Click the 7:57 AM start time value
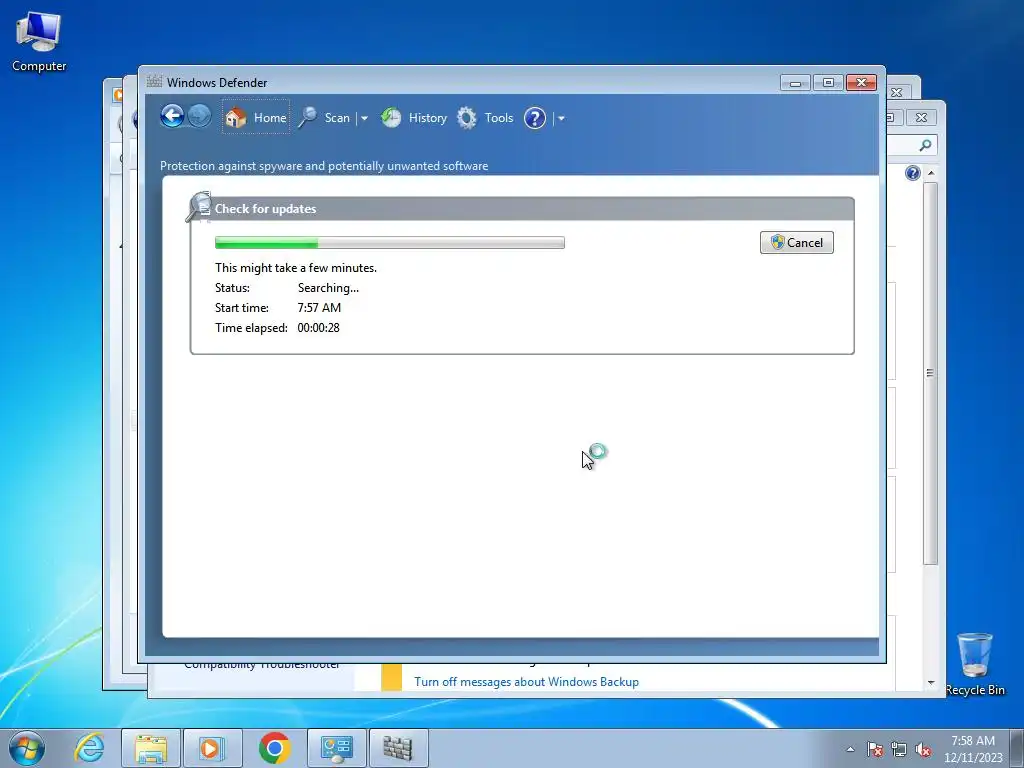The height and width of the screenshot is (768, 1024). pyautogui.click(x=319, y=308)
